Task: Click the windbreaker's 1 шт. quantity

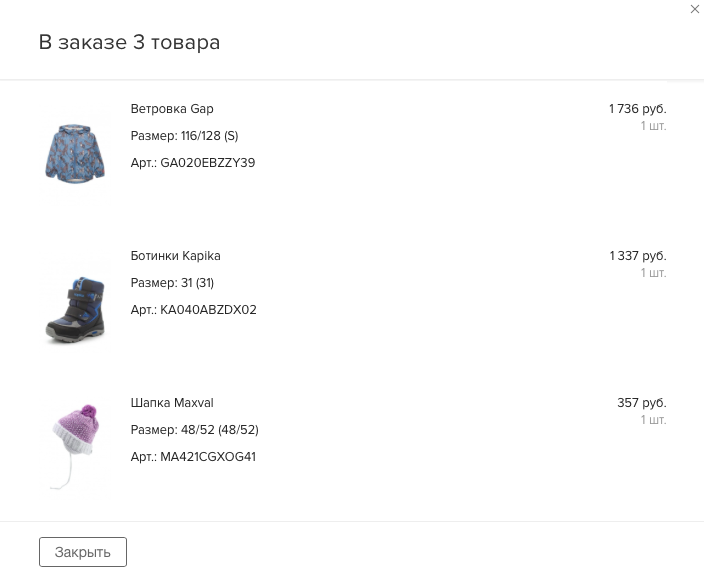Action: (653, 126)
